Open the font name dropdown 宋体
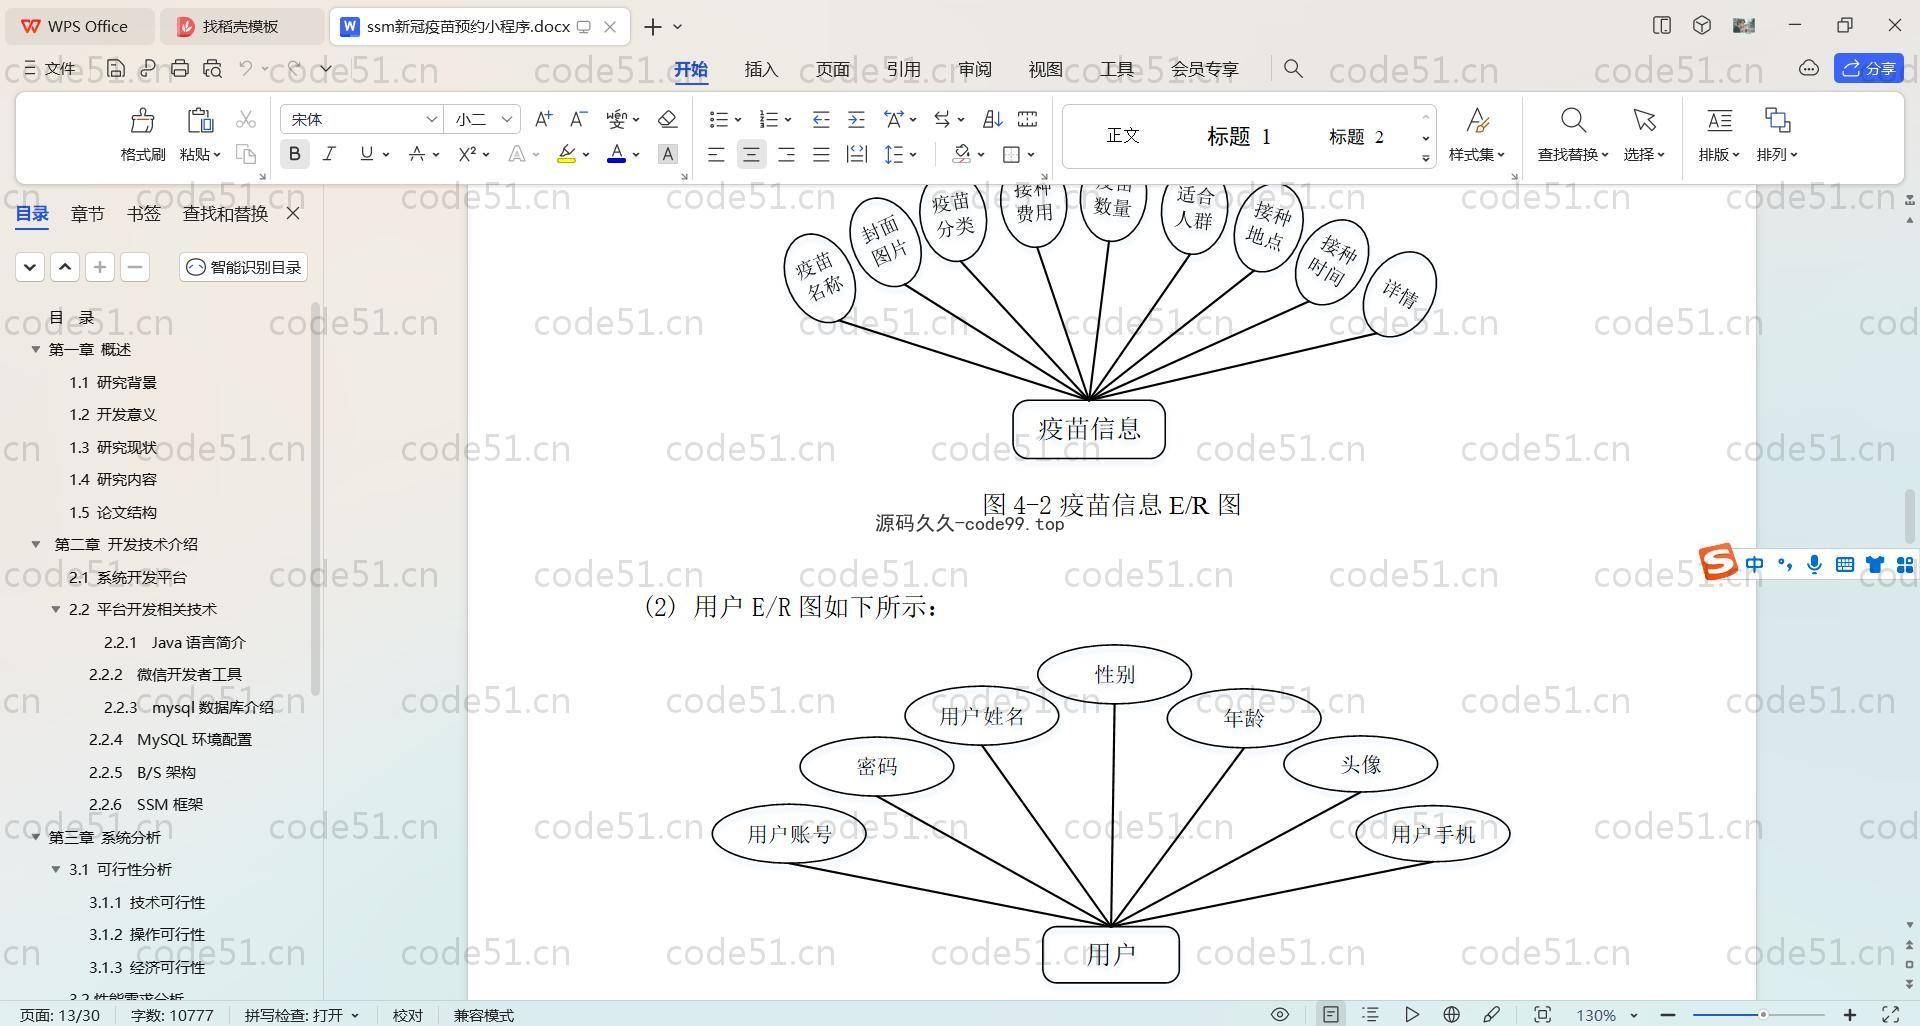The height and width of the screenshot is (1026, 1920). (x=431, y=119)
